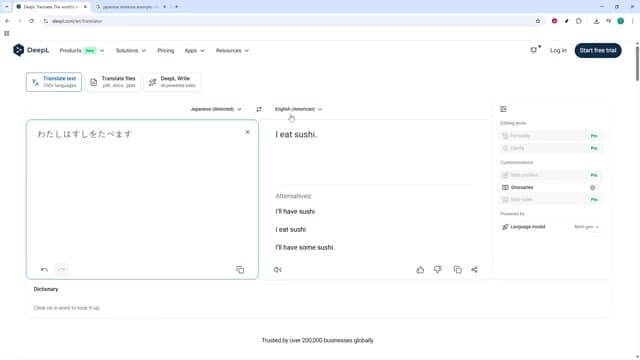Click the Dictionary heading

pyautogui.click(x=46, y=289)
